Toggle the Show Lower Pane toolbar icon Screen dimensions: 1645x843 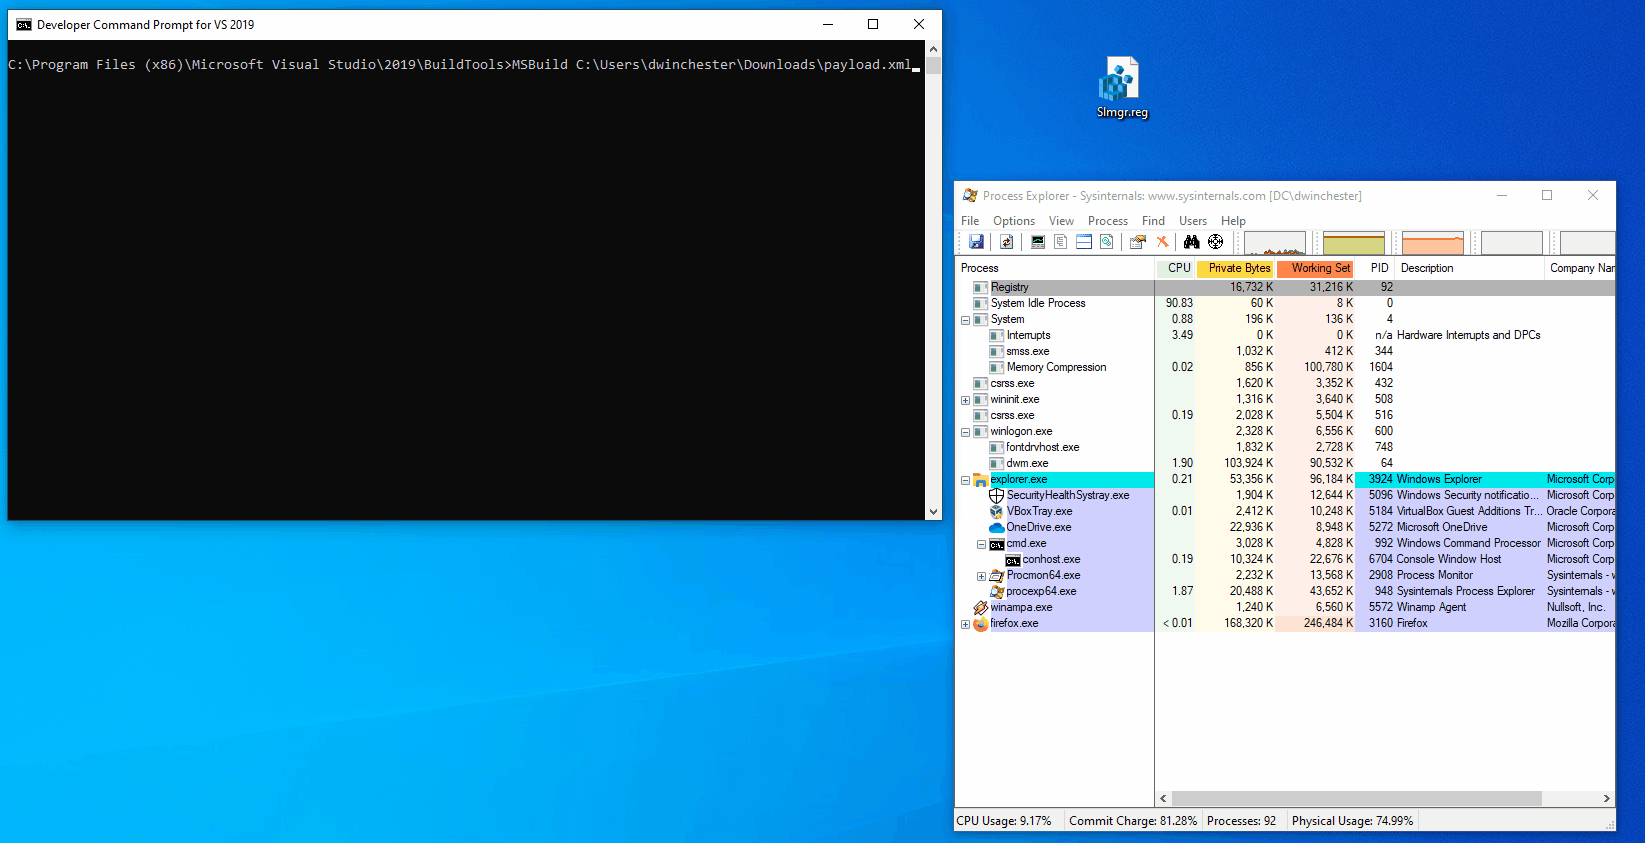click(1084, 242)
